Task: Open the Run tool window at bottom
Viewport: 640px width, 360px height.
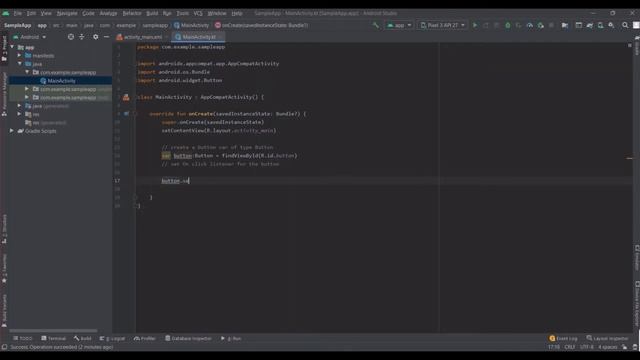Action: coord(231,338)
